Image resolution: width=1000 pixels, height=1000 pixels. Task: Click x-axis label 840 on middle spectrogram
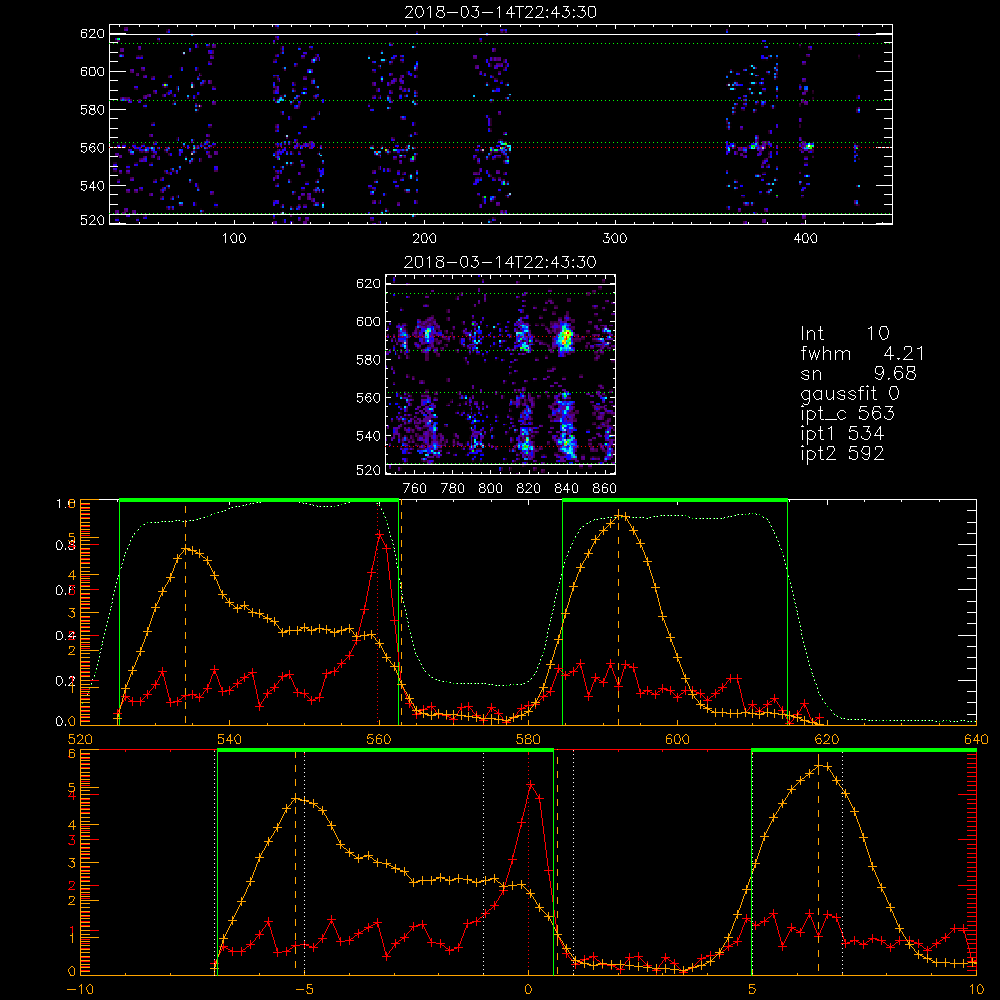coord(566,489)
